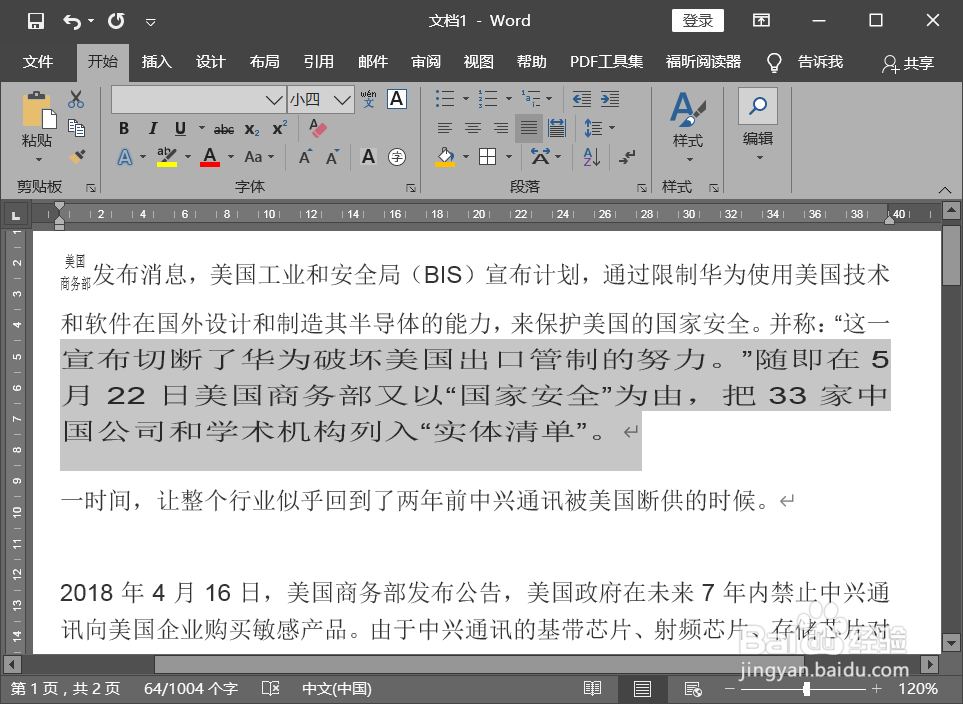Image resolution: width=963 pixels, height=704 pixels.
Task: Click the Save icon in title bar
Action: tap(36, 22)
